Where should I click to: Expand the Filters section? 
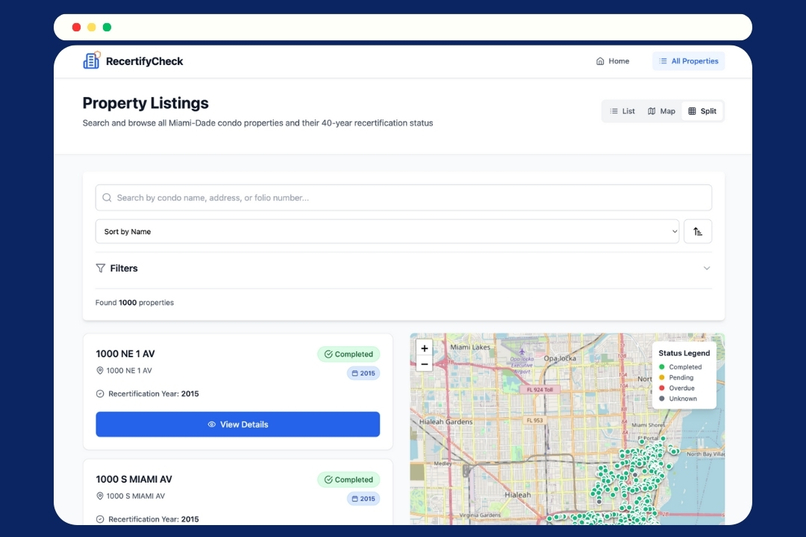(404, 268)
